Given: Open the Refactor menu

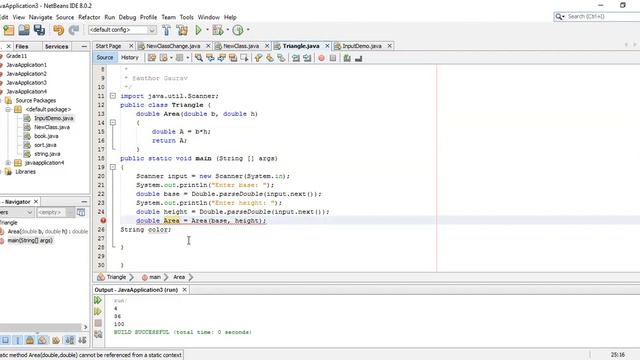Looking at the screenshot, I should [x=89, y=17].
